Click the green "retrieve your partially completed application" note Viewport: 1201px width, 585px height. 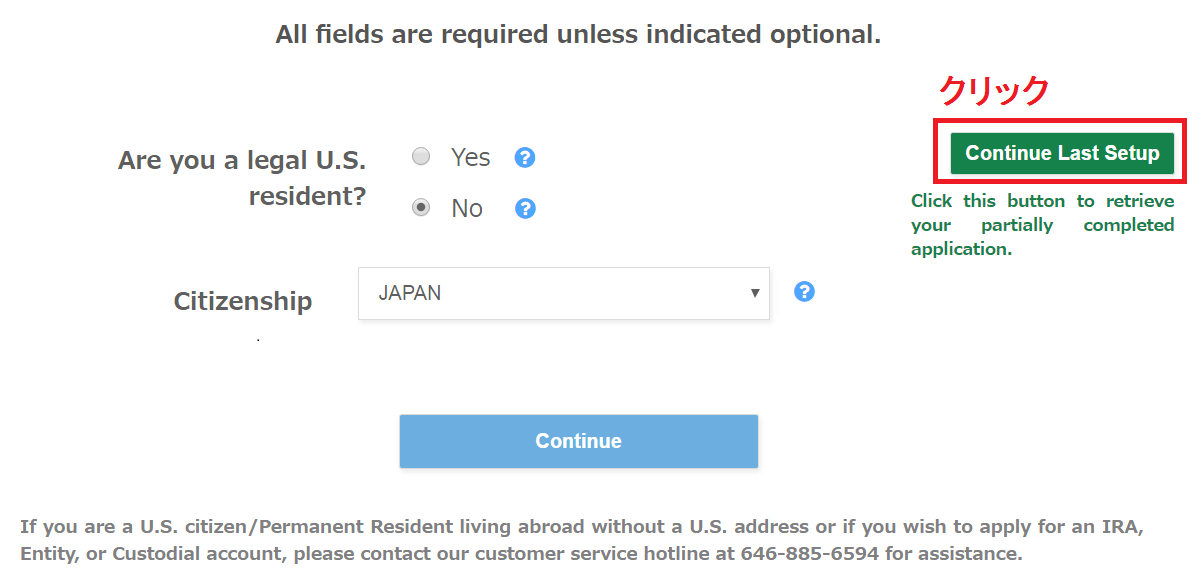point(1042,225)
